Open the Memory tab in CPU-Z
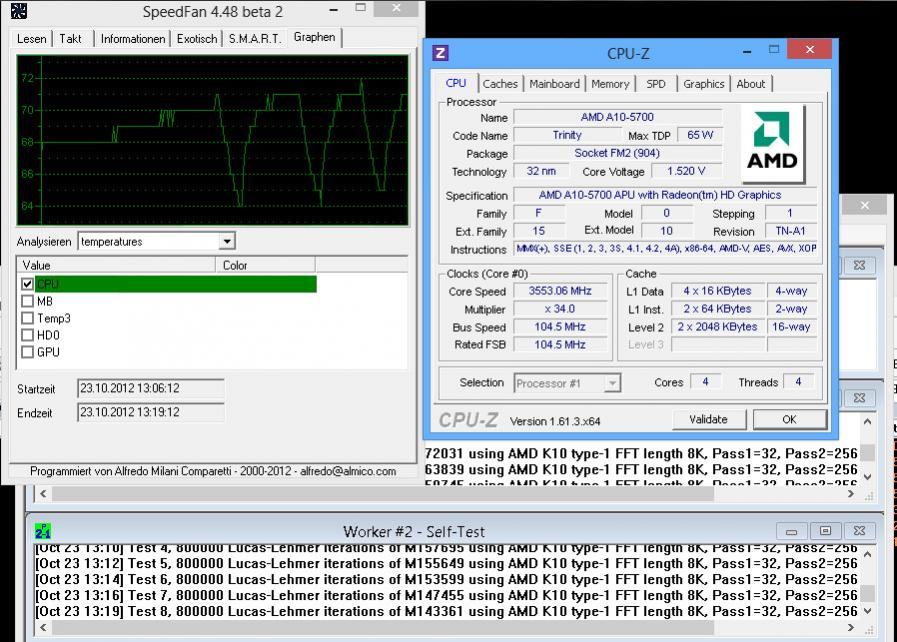897x642 pixels. tap(610, 84)
